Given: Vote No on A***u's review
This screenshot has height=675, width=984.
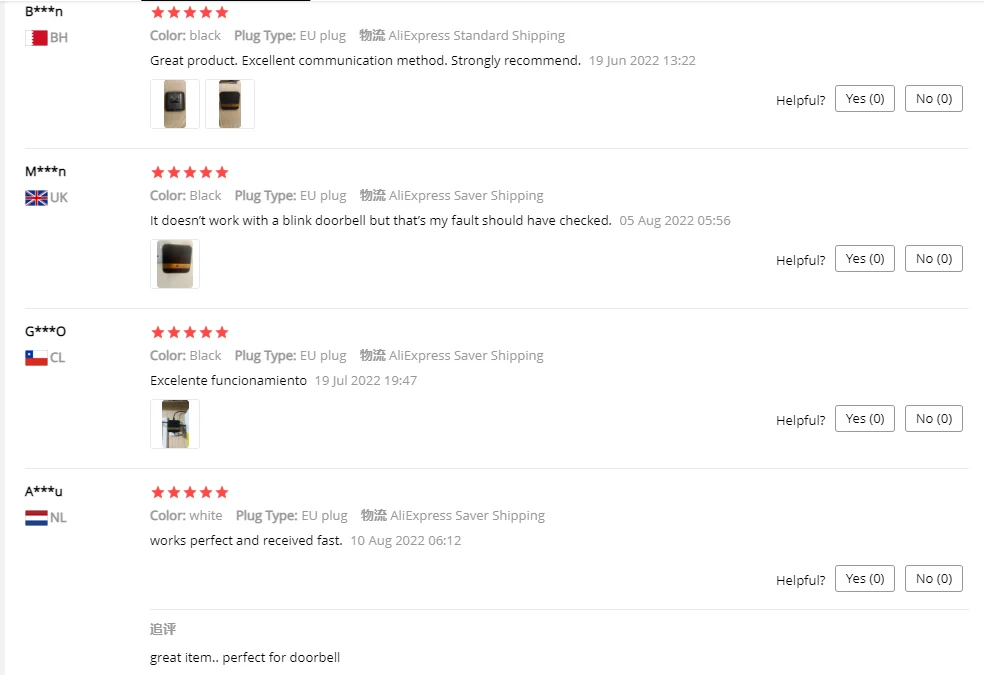Looking at the screenshot, I should coord(934,579).
